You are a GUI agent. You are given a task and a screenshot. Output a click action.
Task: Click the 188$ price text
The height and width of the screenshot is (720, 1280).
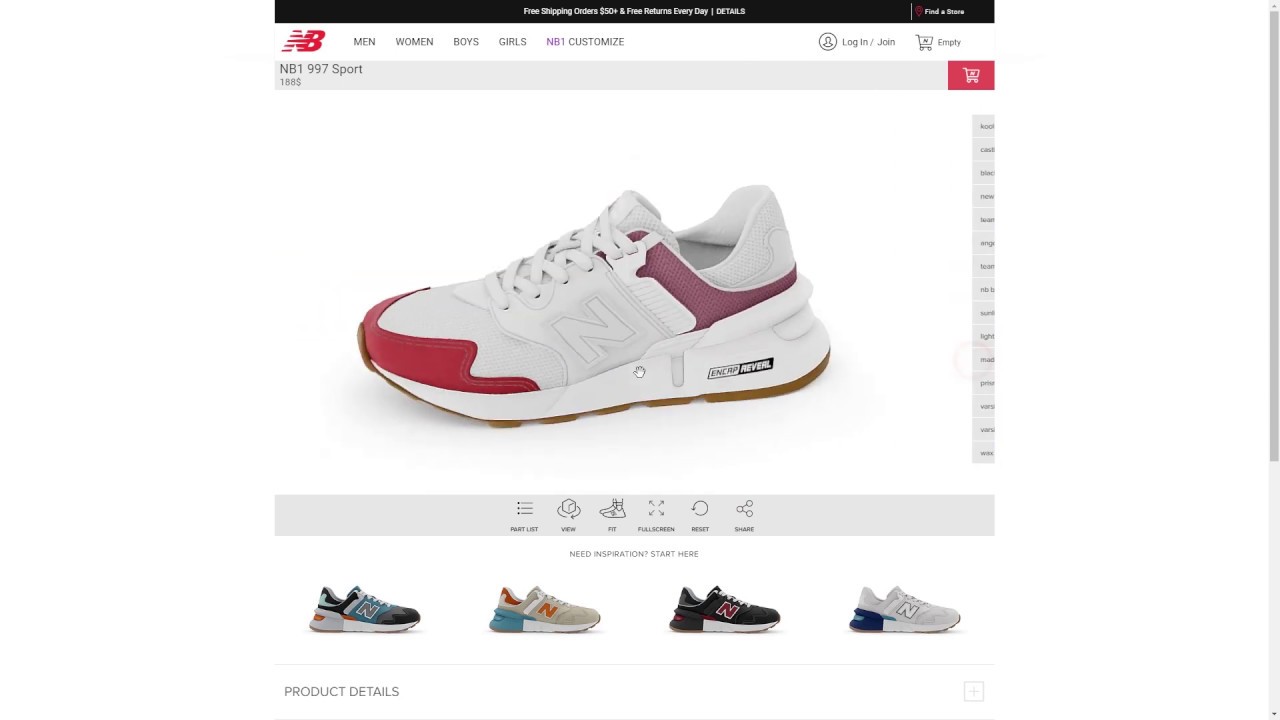(290, 82)
